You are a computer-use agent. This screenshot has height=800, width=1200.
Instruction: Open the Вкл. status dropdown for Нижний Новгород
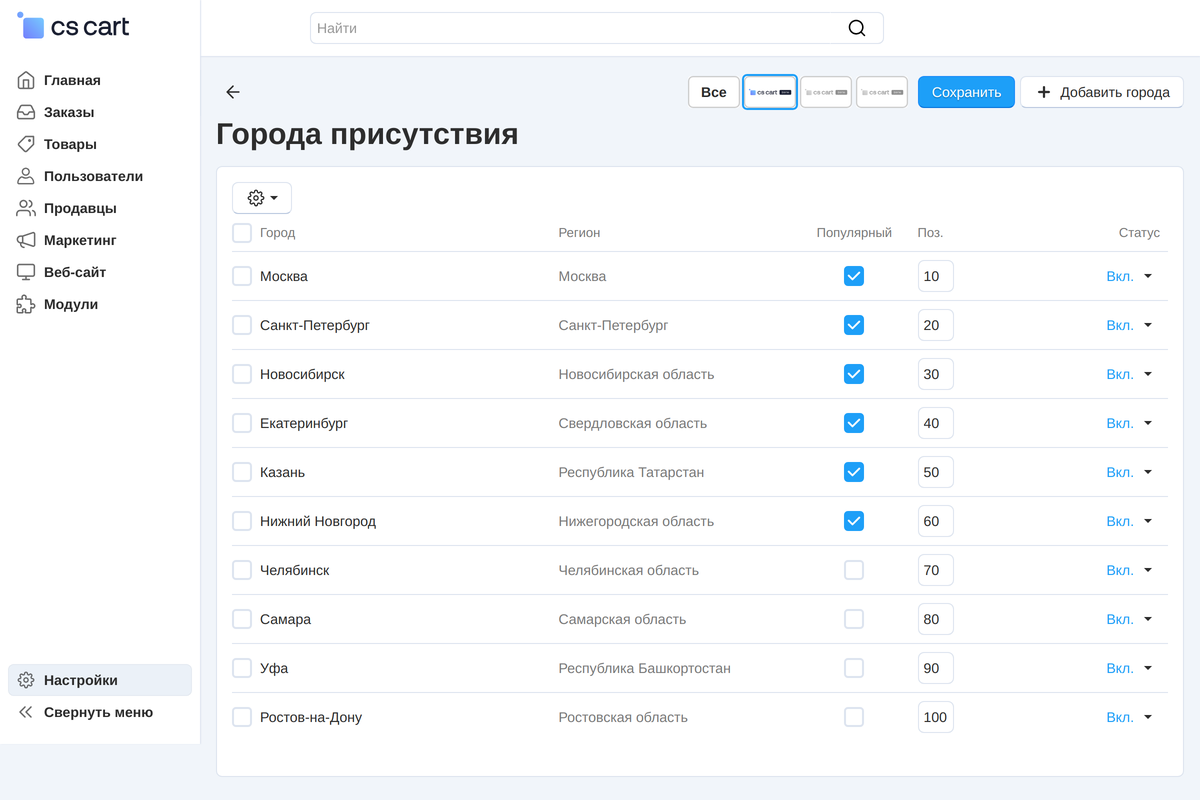pos(1130,521)
